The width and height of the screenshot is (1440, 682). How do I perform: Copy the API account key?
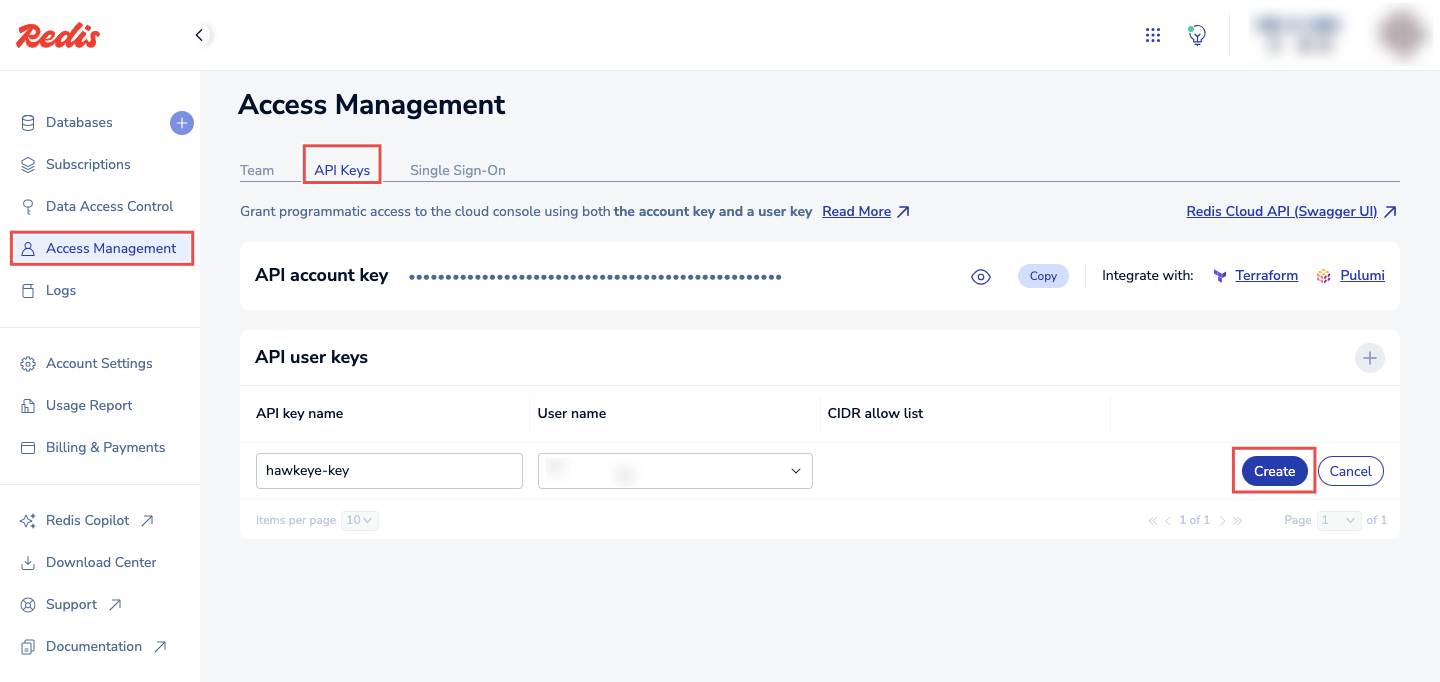(x=1043, y=276)
